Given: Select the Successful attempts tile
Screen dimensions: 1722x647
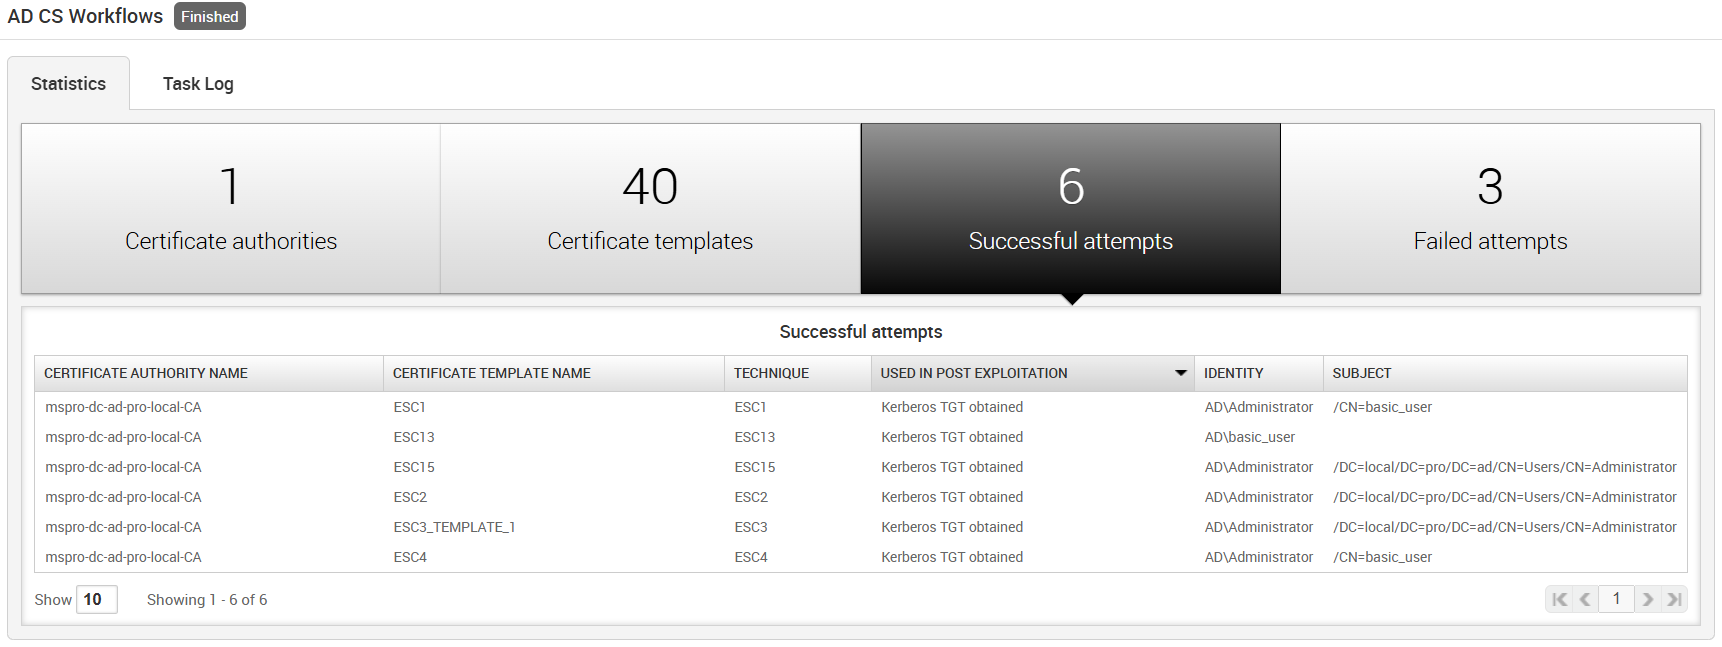Looking at the screenshot, I should [x=1070, y=209].
